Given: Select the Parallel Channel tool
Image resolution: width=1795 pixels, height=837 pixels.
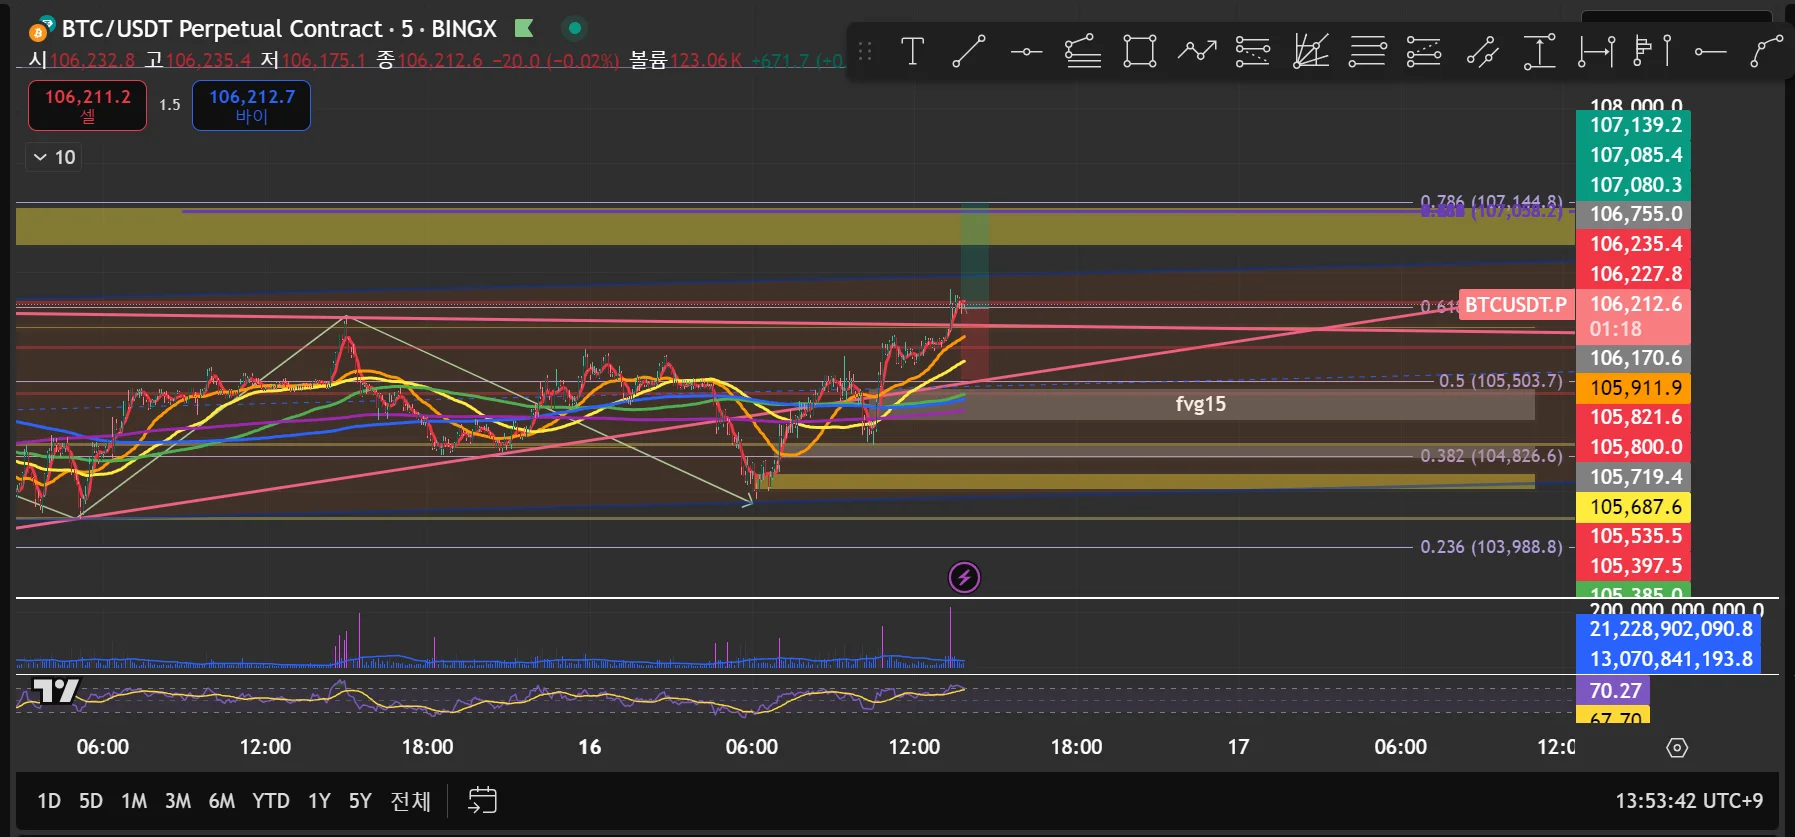Looking at the screenshot, I should (1482, 51).
